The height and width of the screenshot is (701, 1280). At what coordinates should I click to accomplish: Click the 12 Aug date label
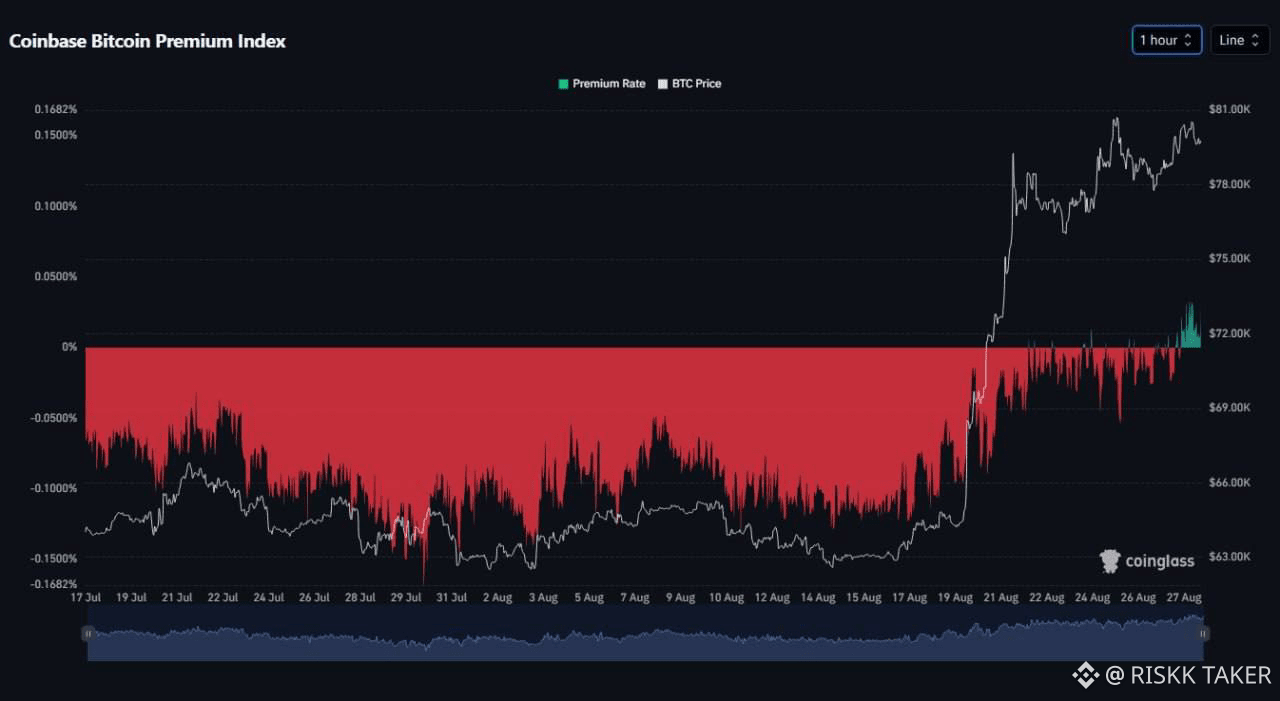click(772, 598)
